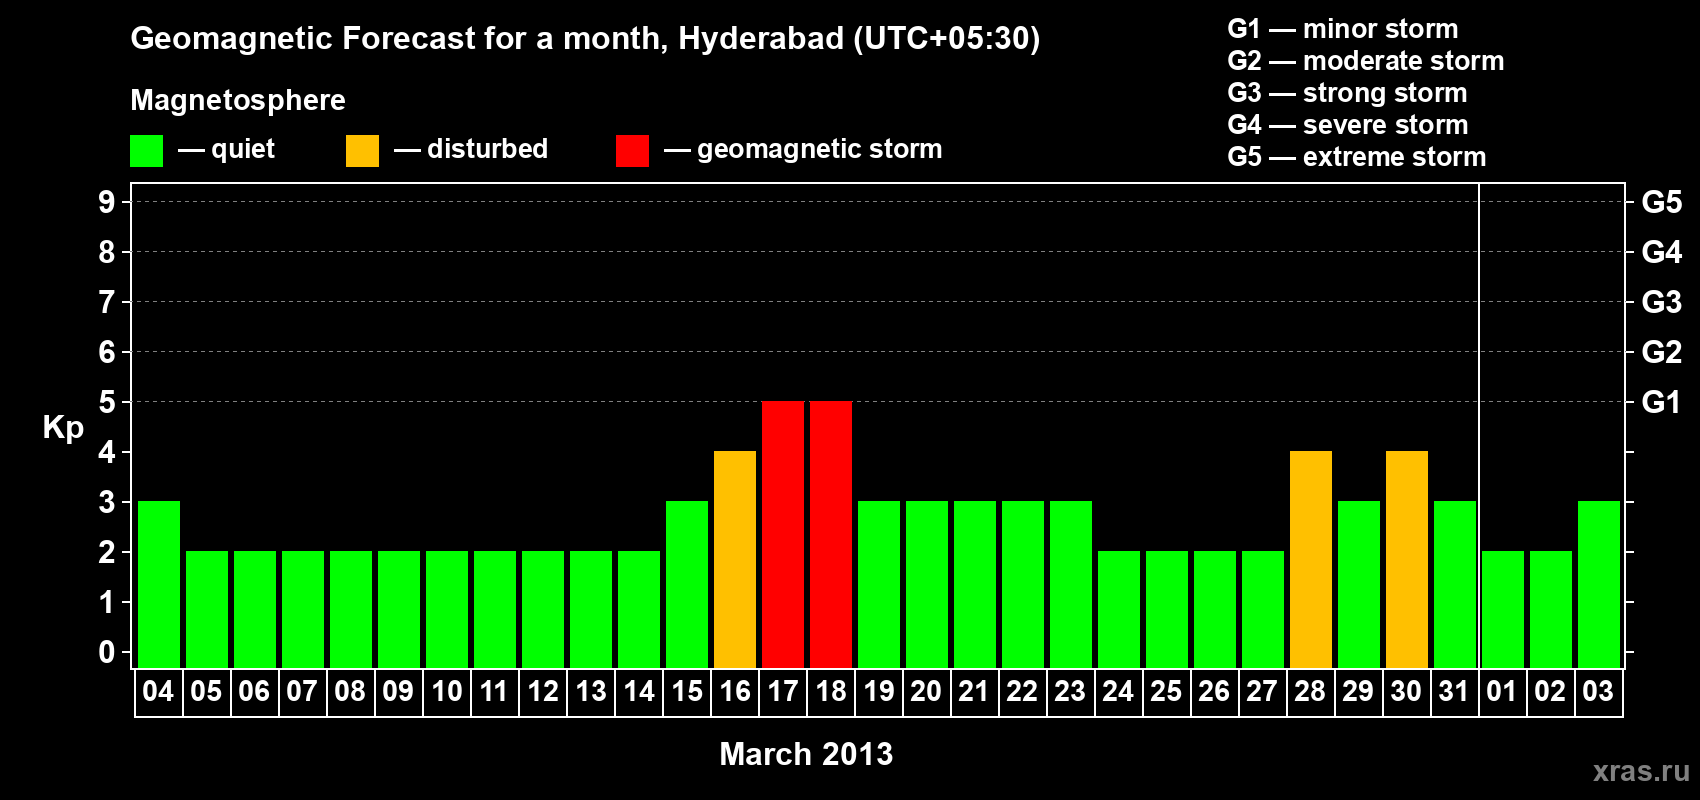Click the '— geomagnetic storm' legend label

coord(803,149)
